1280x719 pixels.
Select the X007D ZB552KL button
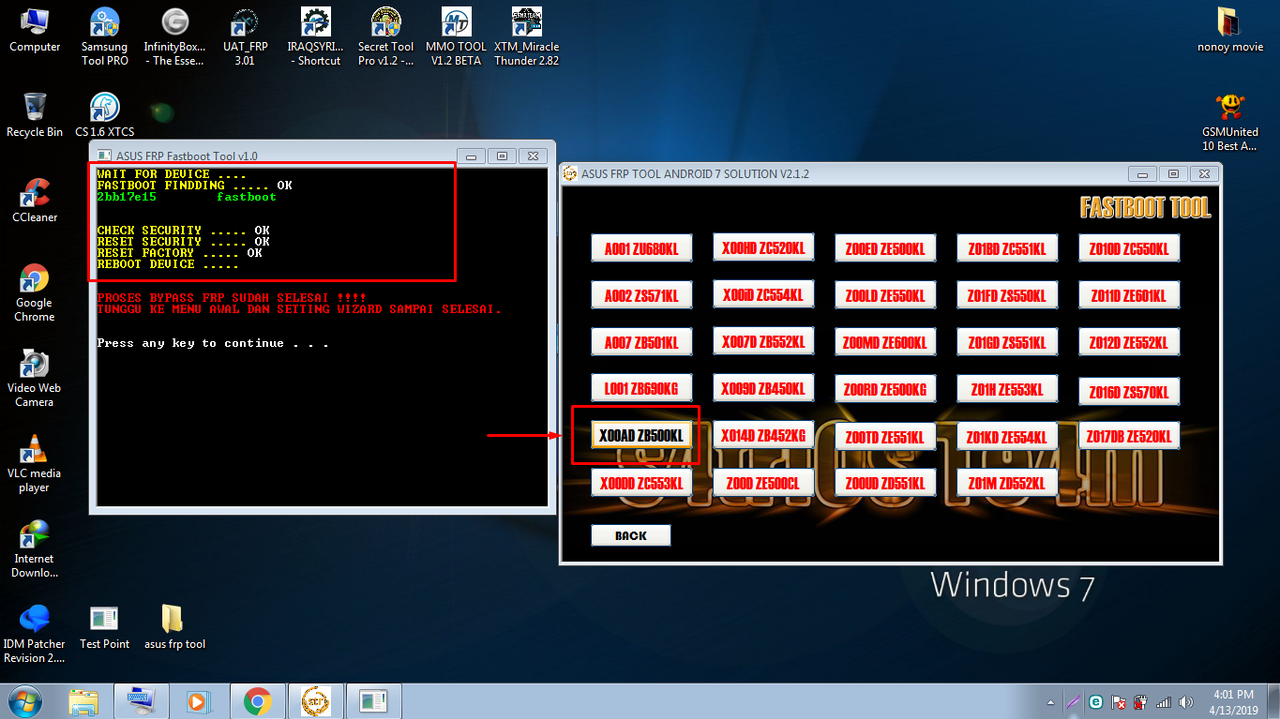(x=763, y=340)
